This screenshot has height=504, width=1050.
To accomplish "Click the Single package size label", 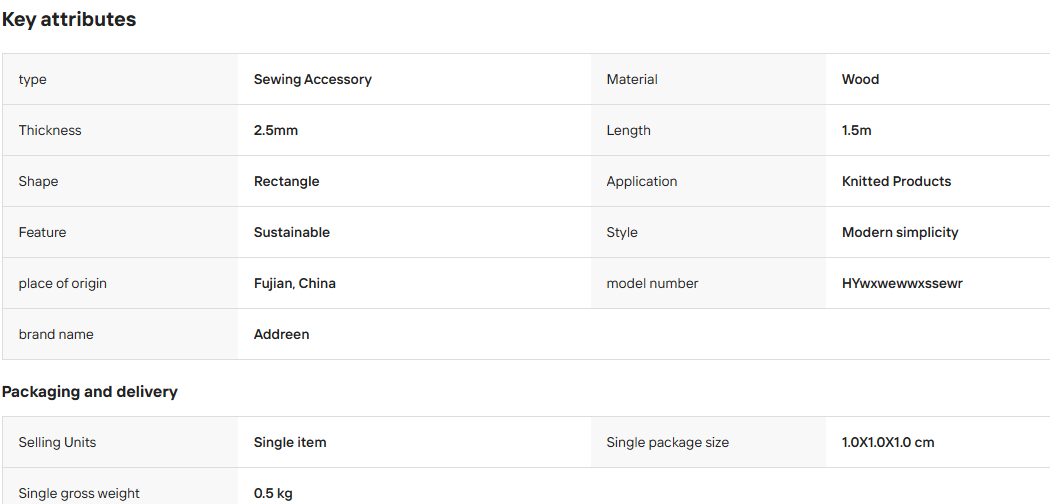I will coord(668,442).
